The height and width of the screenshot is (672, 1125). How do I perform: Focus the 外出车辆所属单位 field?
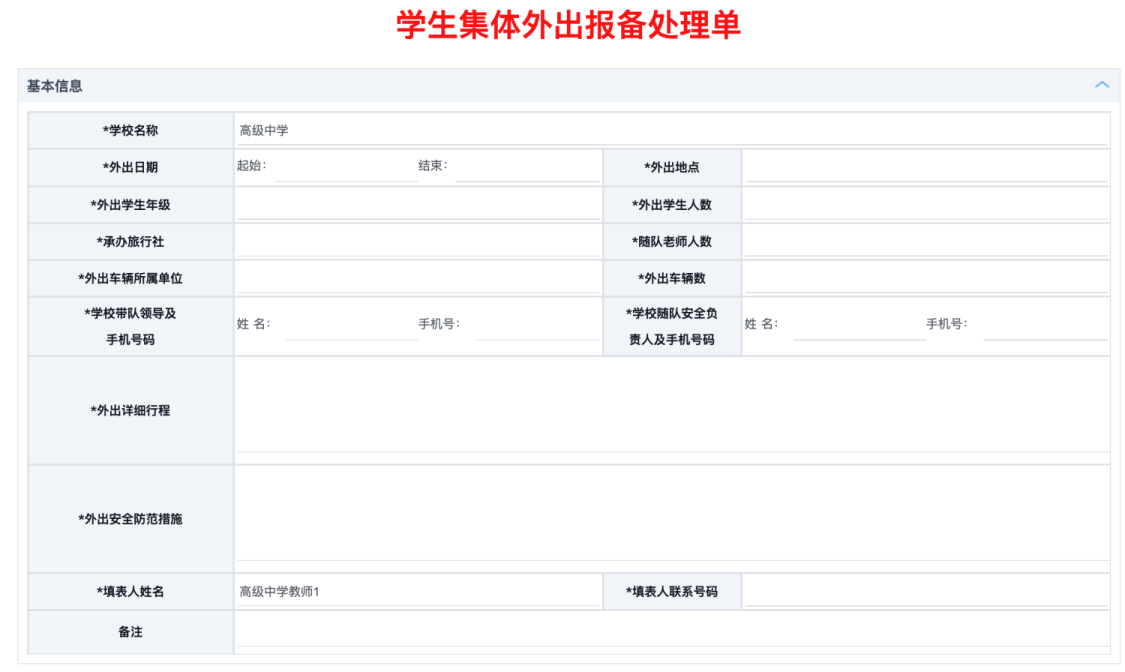coord(418,278)
